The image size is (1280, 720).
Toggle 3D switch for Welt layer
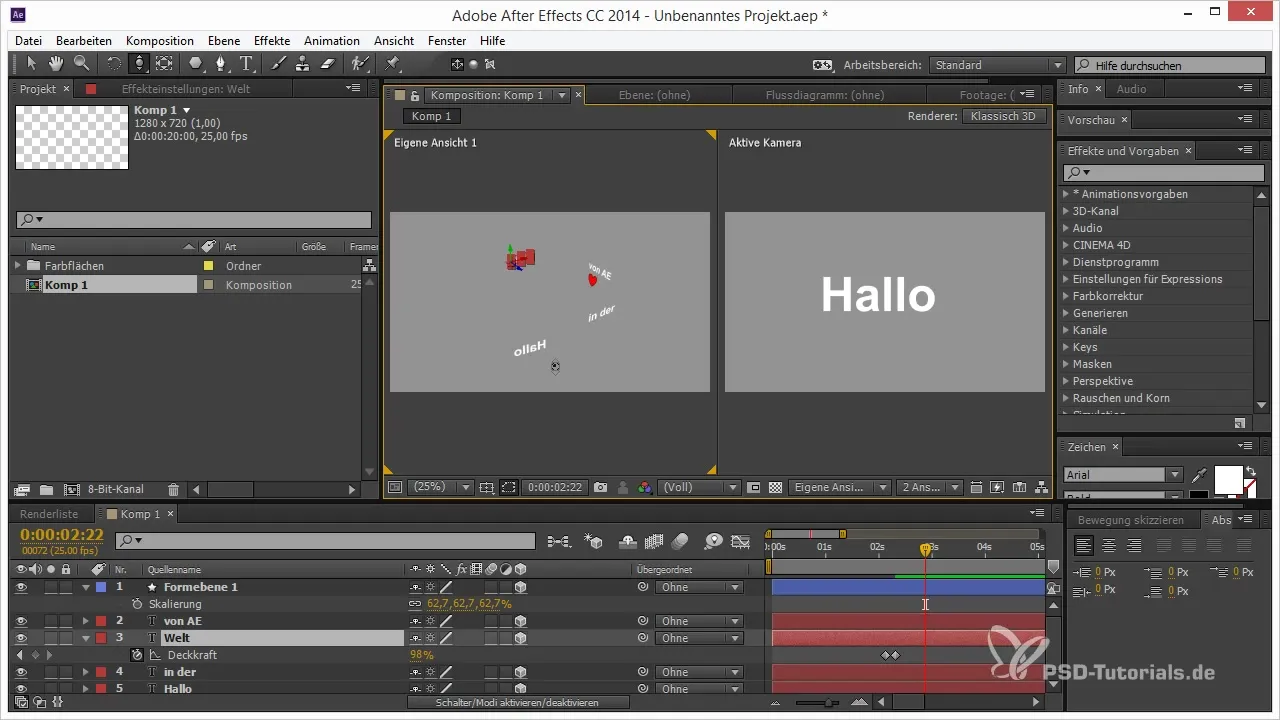(x=520, y=638)
